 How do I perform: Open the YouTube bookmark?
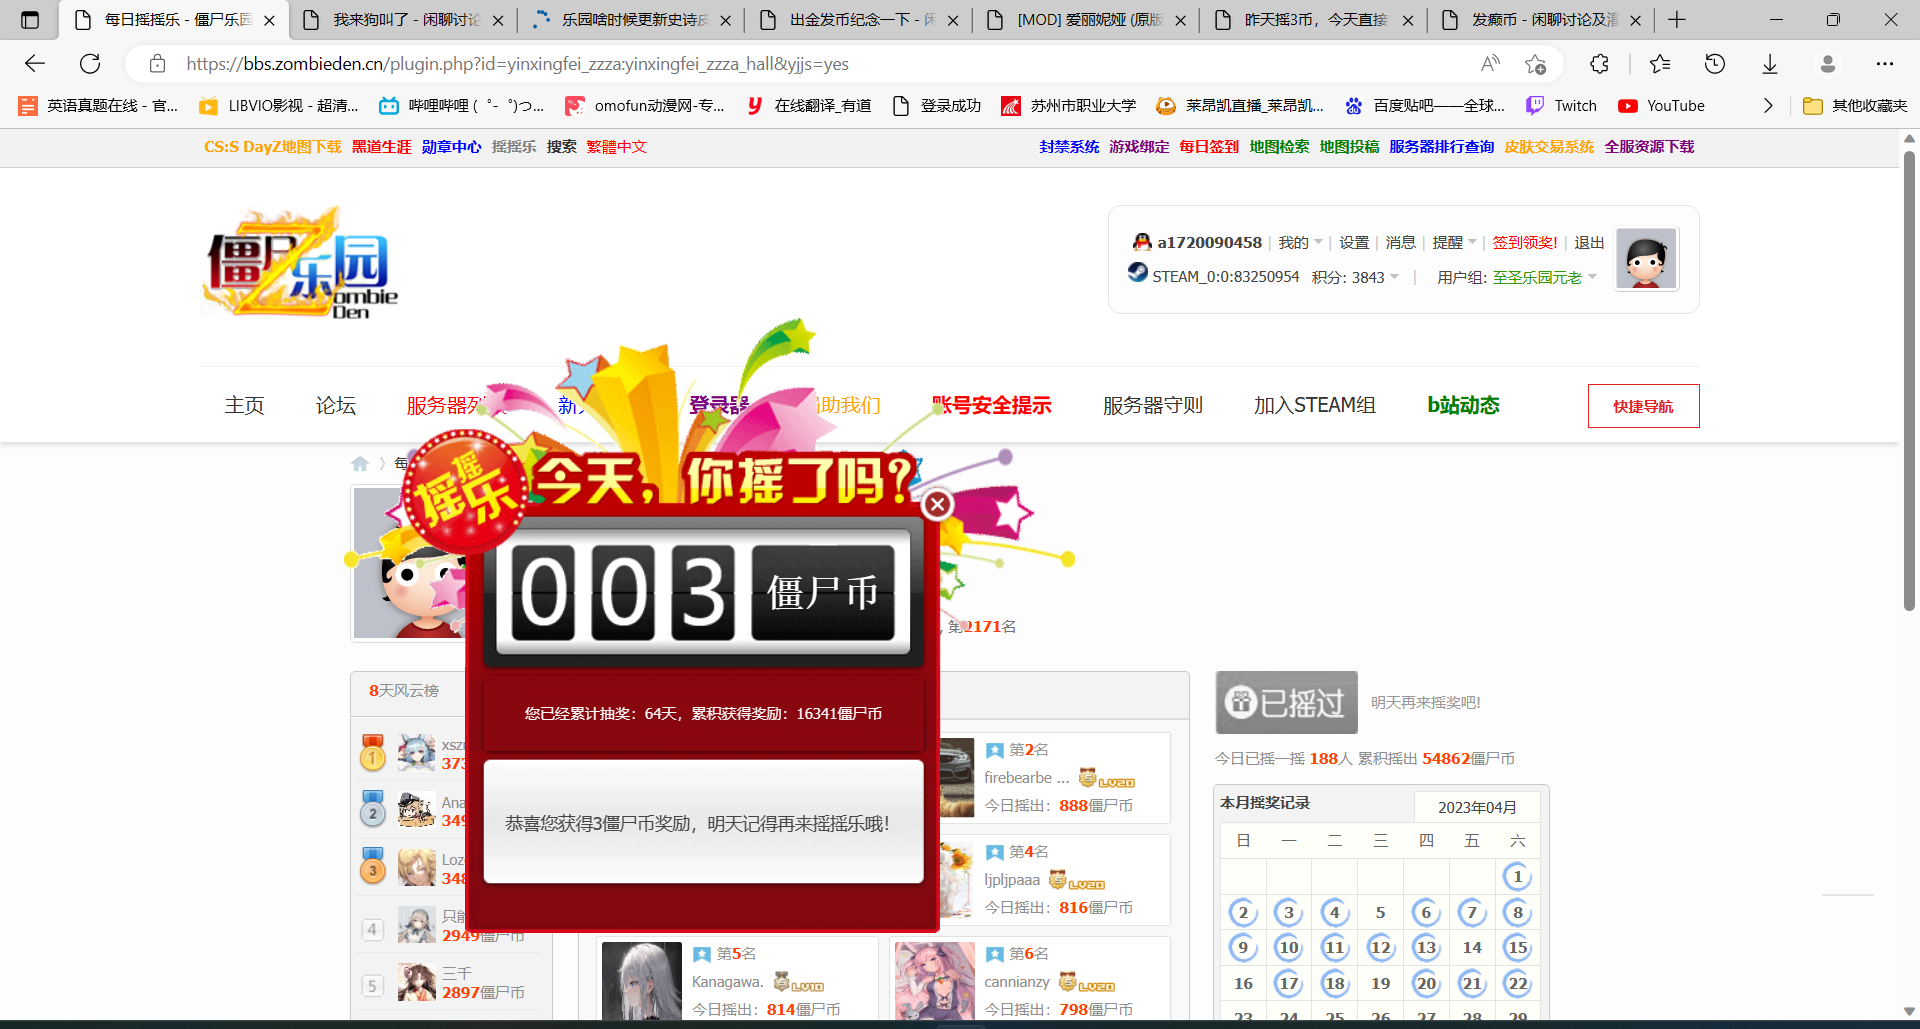coord(1661,106)
